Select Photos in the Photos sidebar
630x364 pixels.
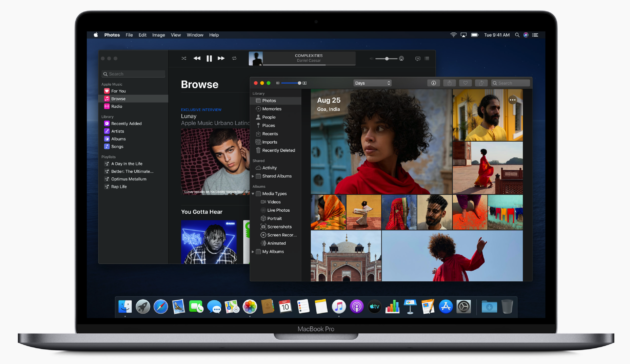[x=276, y=100]
